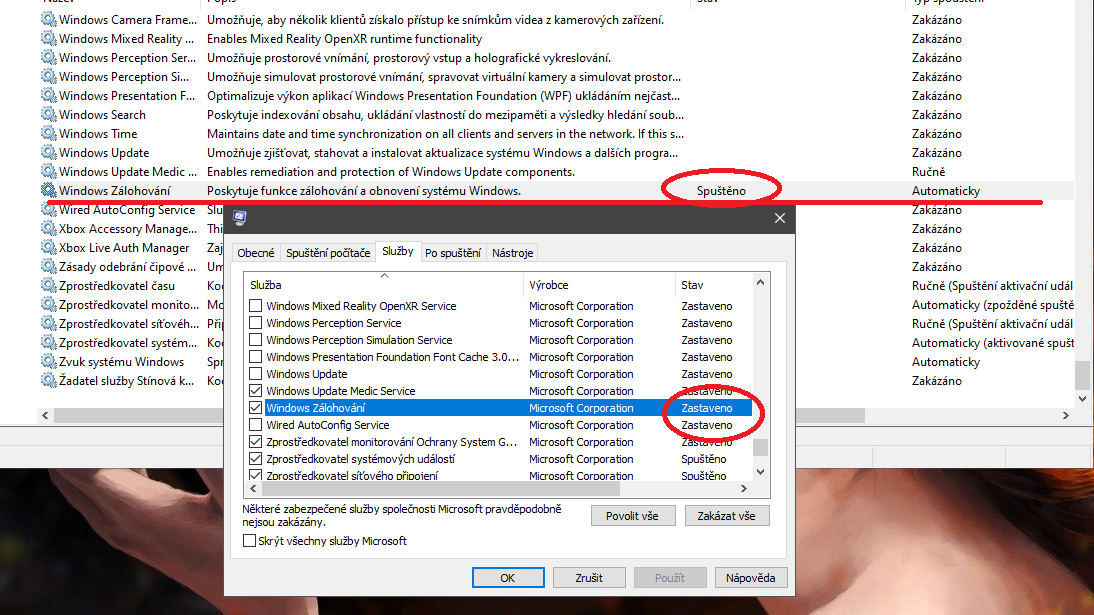Click Services window horizontal scroll left arrow

pos(45,415)
